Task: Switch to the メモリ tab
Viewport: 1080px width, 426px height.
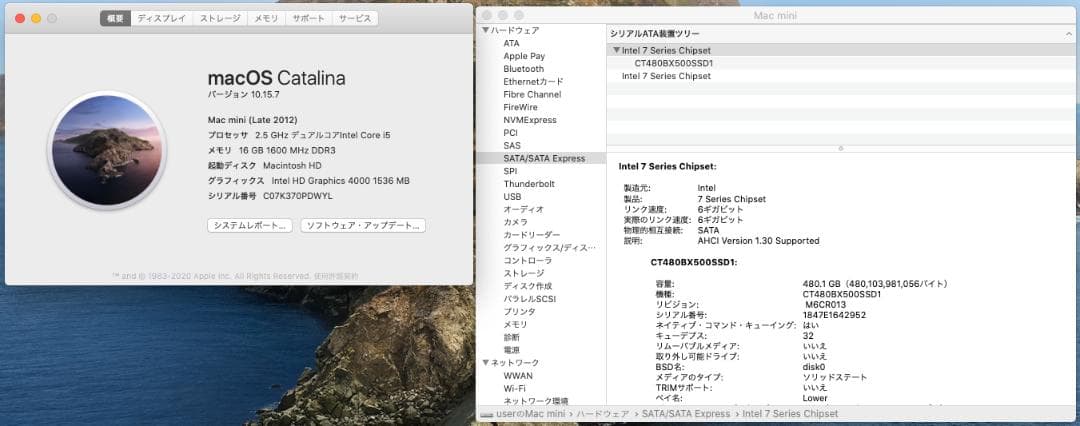Action: tap(267, 19)
